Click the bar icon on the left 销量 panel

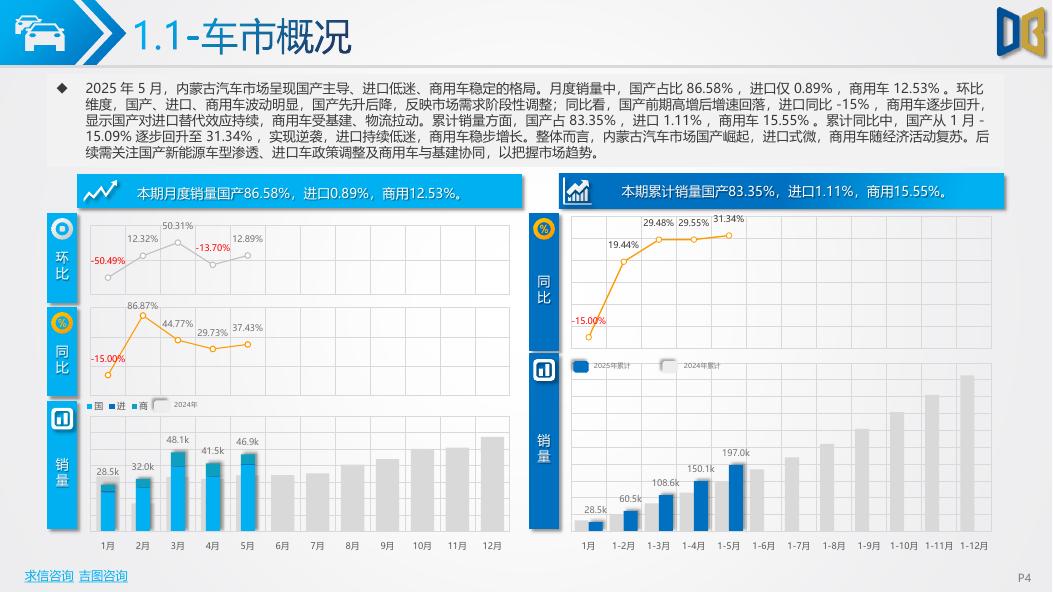pos(62,419)
